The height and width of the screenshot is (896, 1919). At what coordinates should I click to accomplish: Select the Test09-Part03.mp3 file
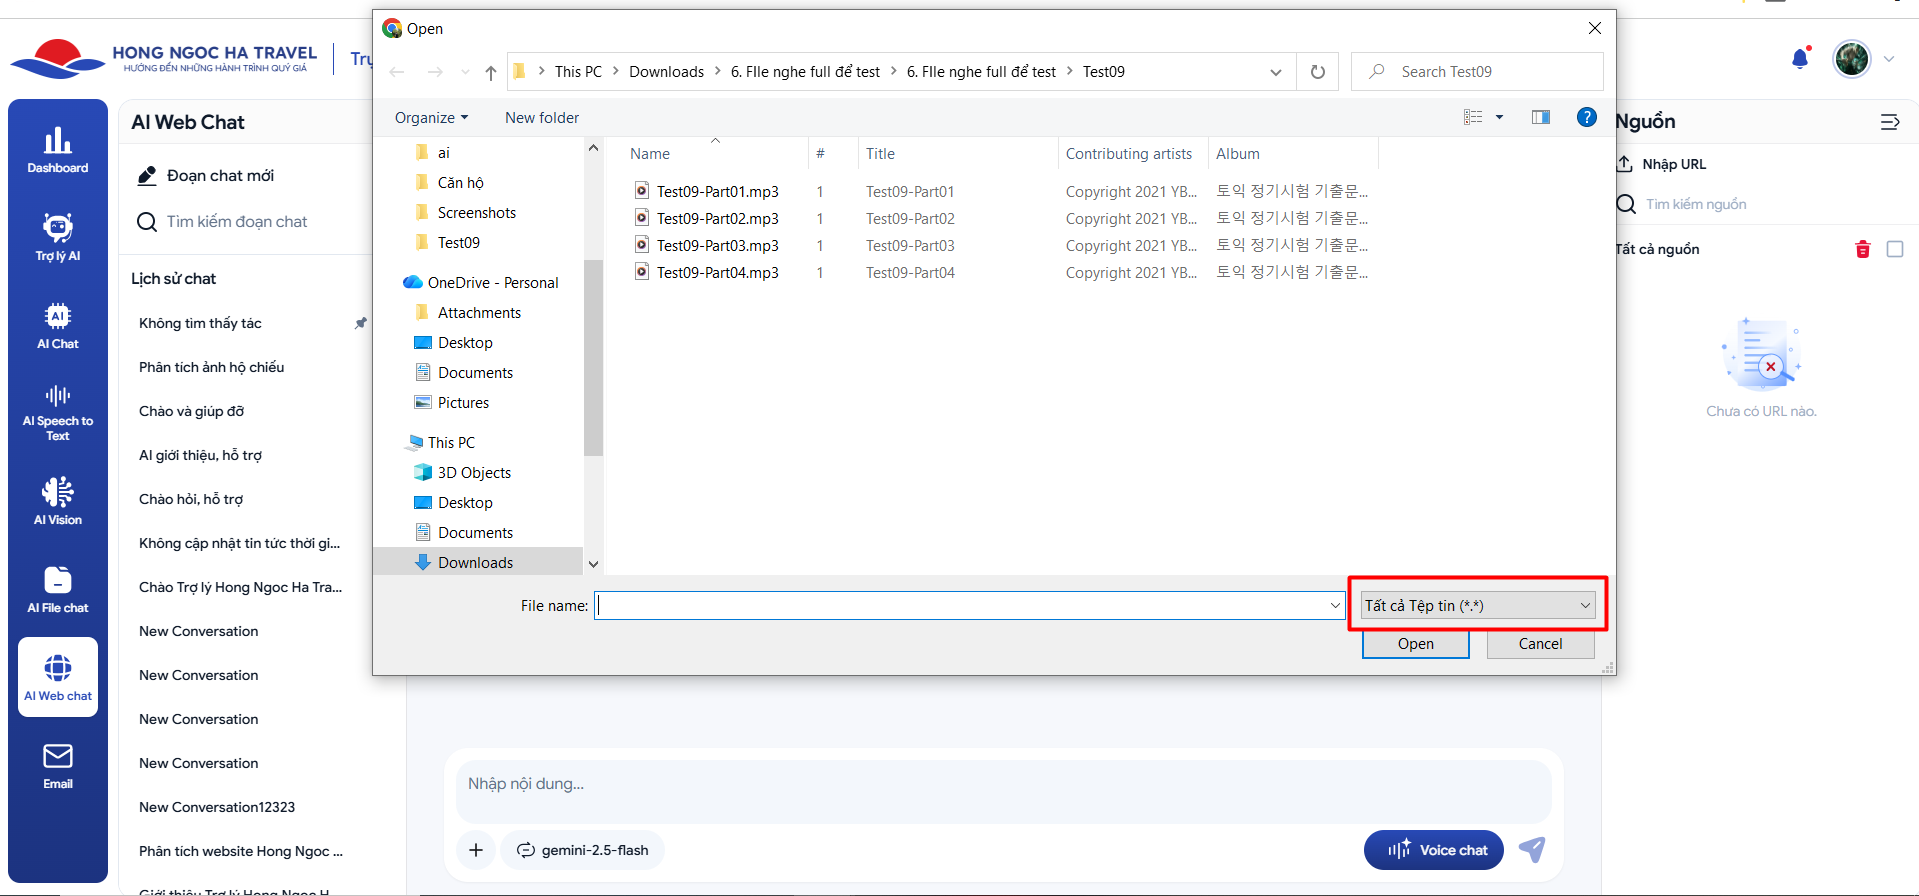[717, 245]
